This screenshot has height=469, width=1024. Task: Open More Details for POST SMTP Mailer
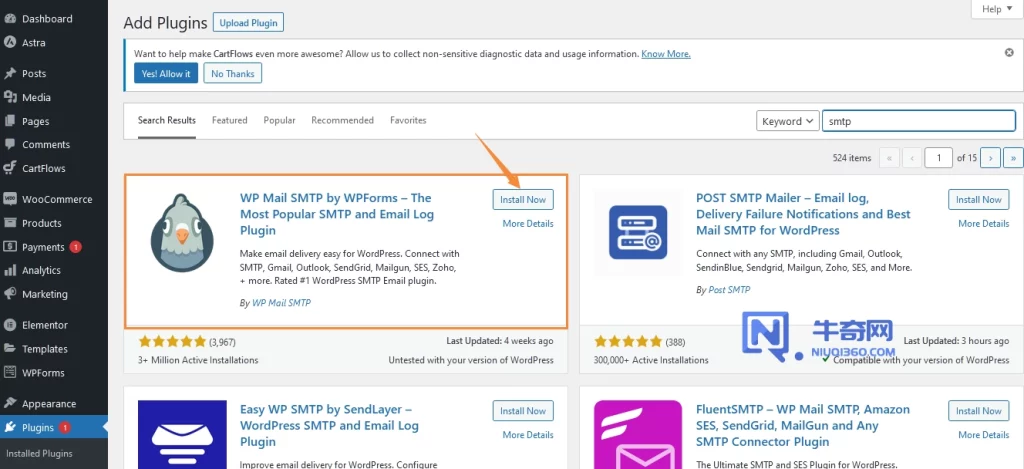tap(984, 223)
